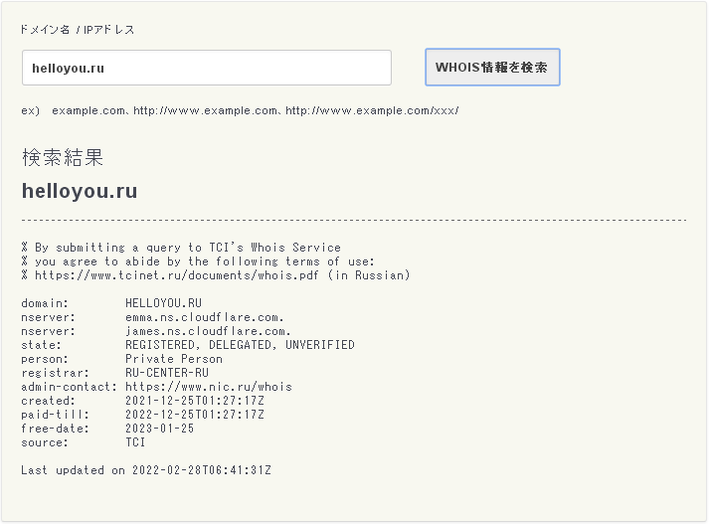The width and height of the screenshot is (710, 524).
Task: Click the james.ns.cloudflare.com nameserver entry
Action: (x=208, y=331)
